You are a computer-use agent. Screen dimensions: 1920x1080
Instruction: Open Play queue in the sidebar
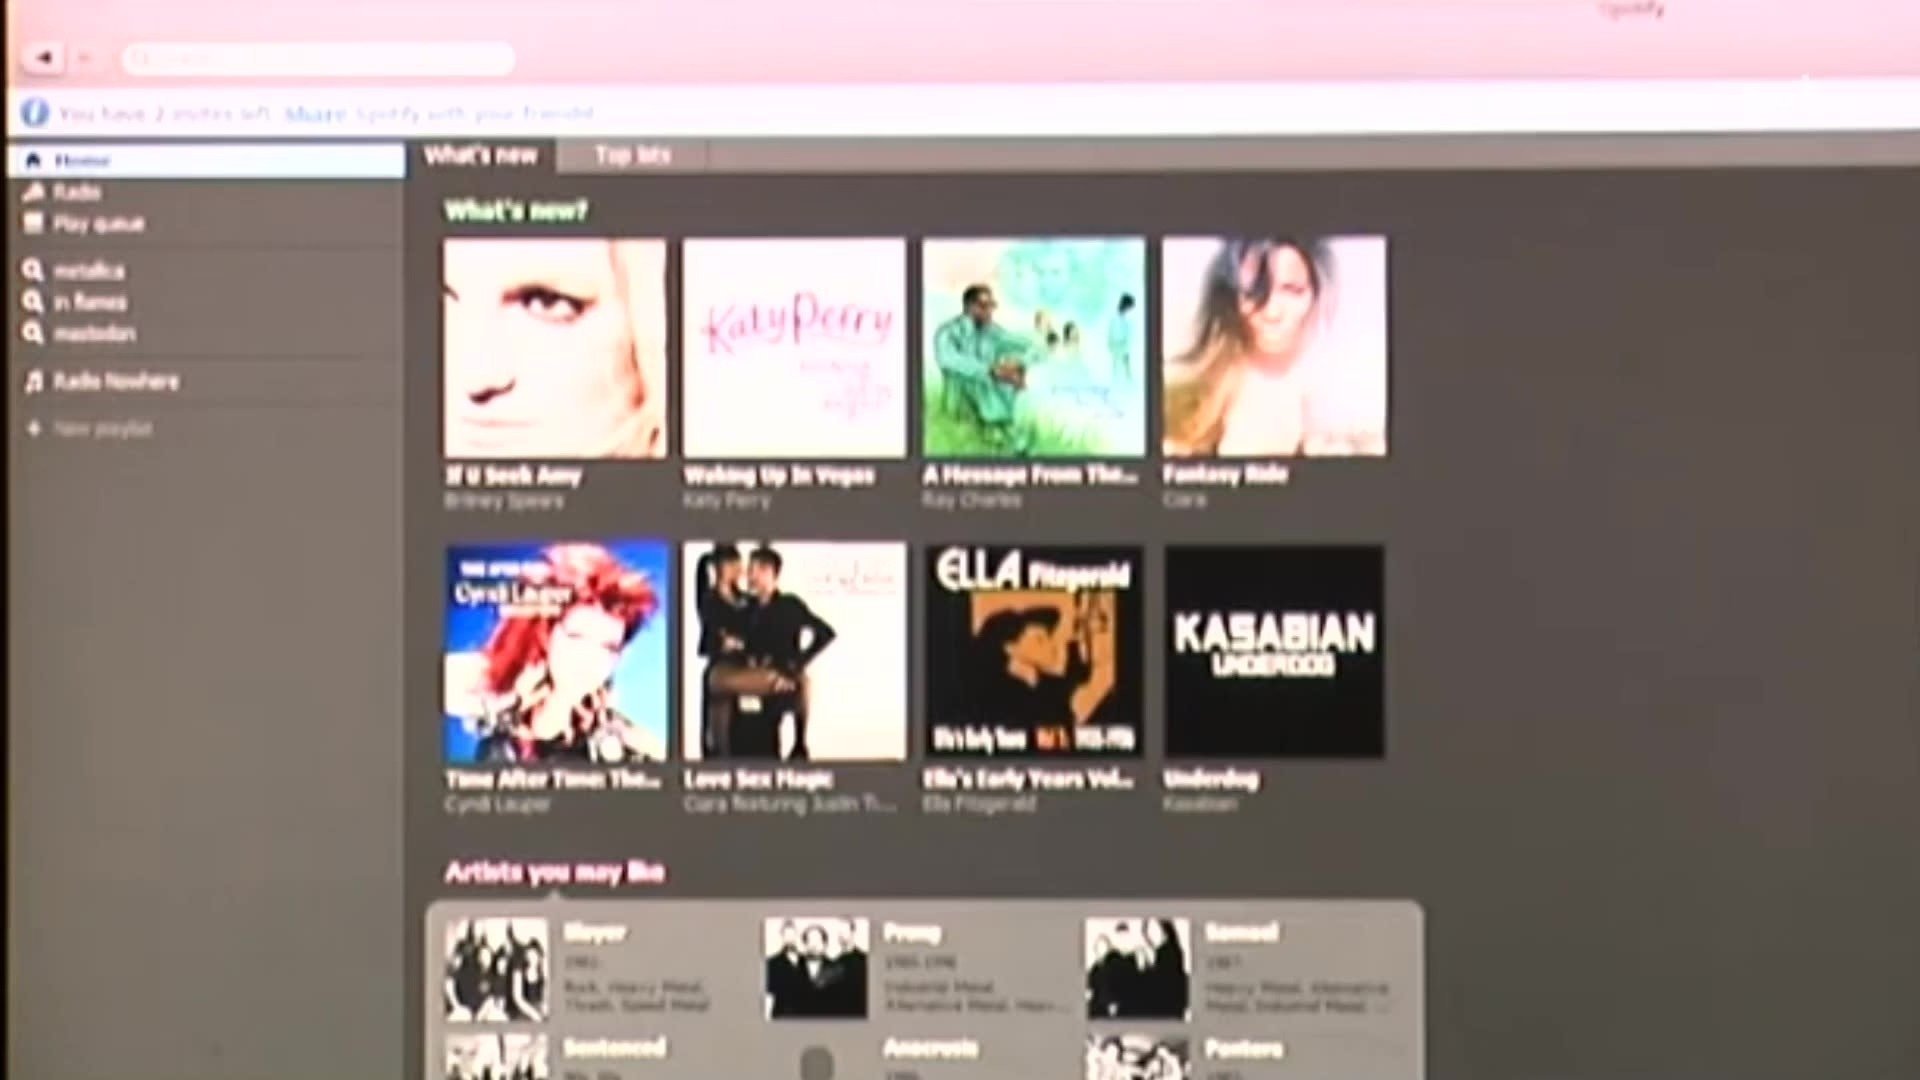pyautogui.click(x=98, y=223)
